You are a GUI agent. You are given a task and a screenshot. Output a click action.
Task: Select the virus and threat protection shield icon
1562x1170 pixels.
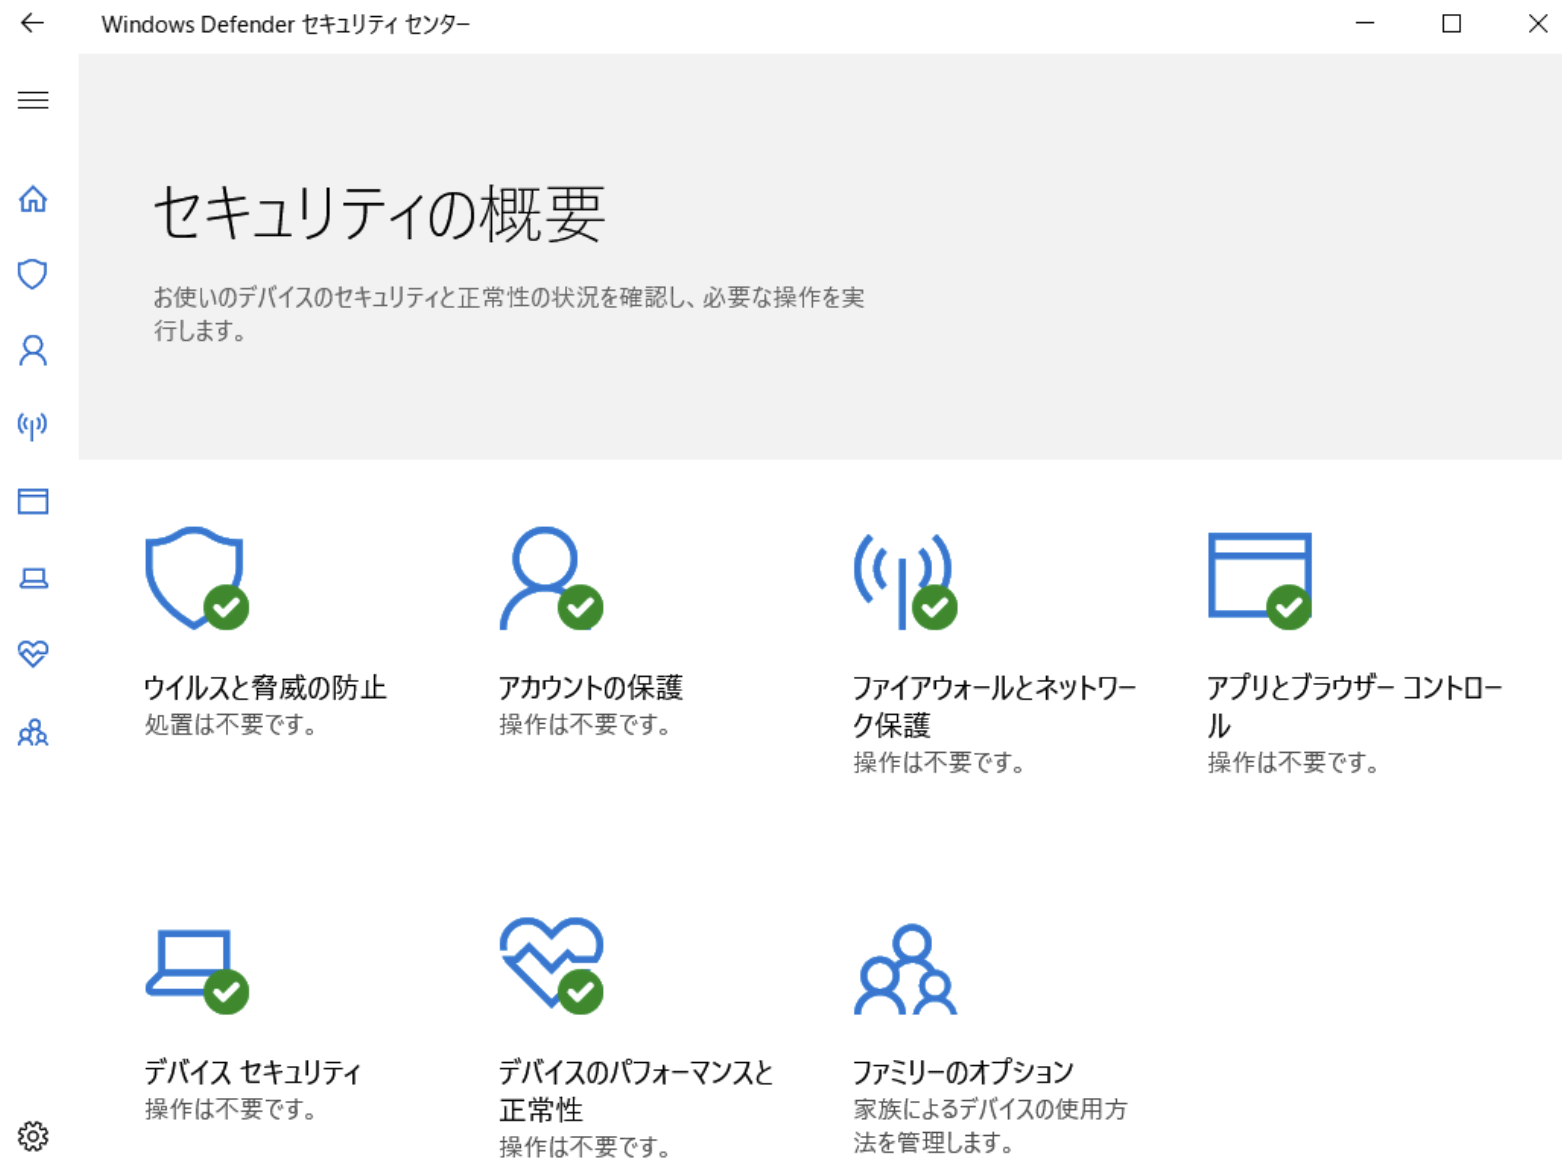(x=33, y=273)
